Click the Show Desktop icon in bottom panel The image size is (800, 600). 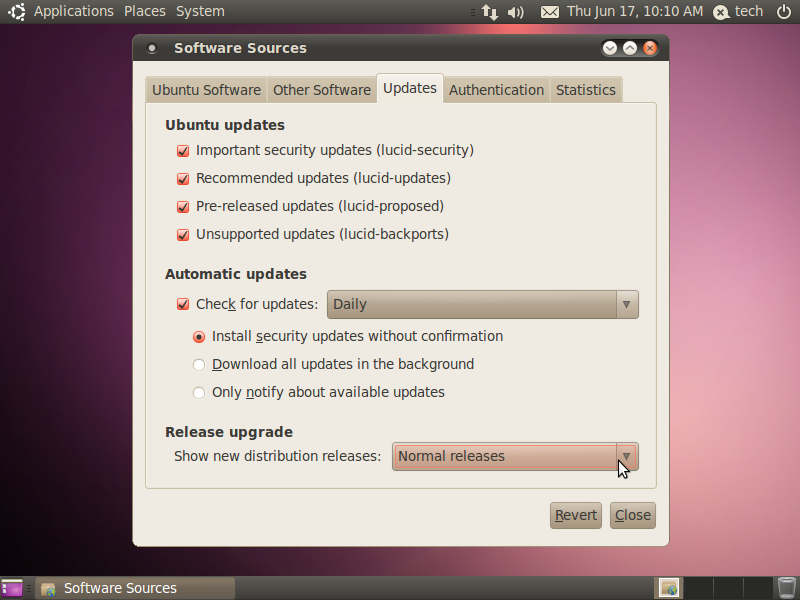coord(12,588)
